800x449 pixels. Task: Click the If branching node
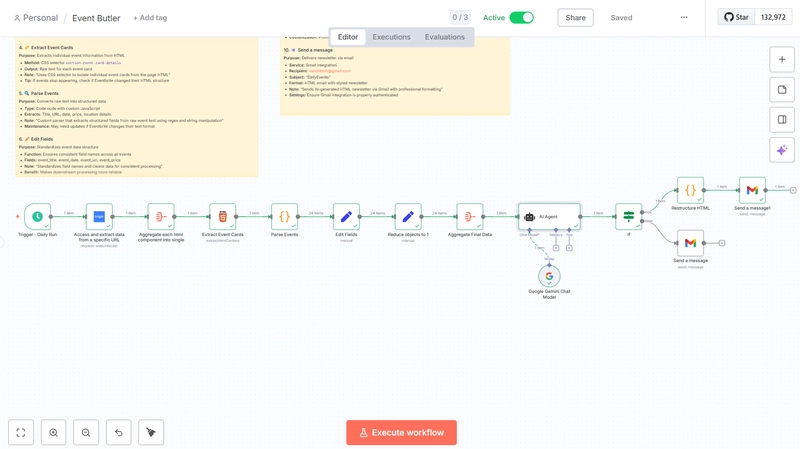(x=628, y=216)
